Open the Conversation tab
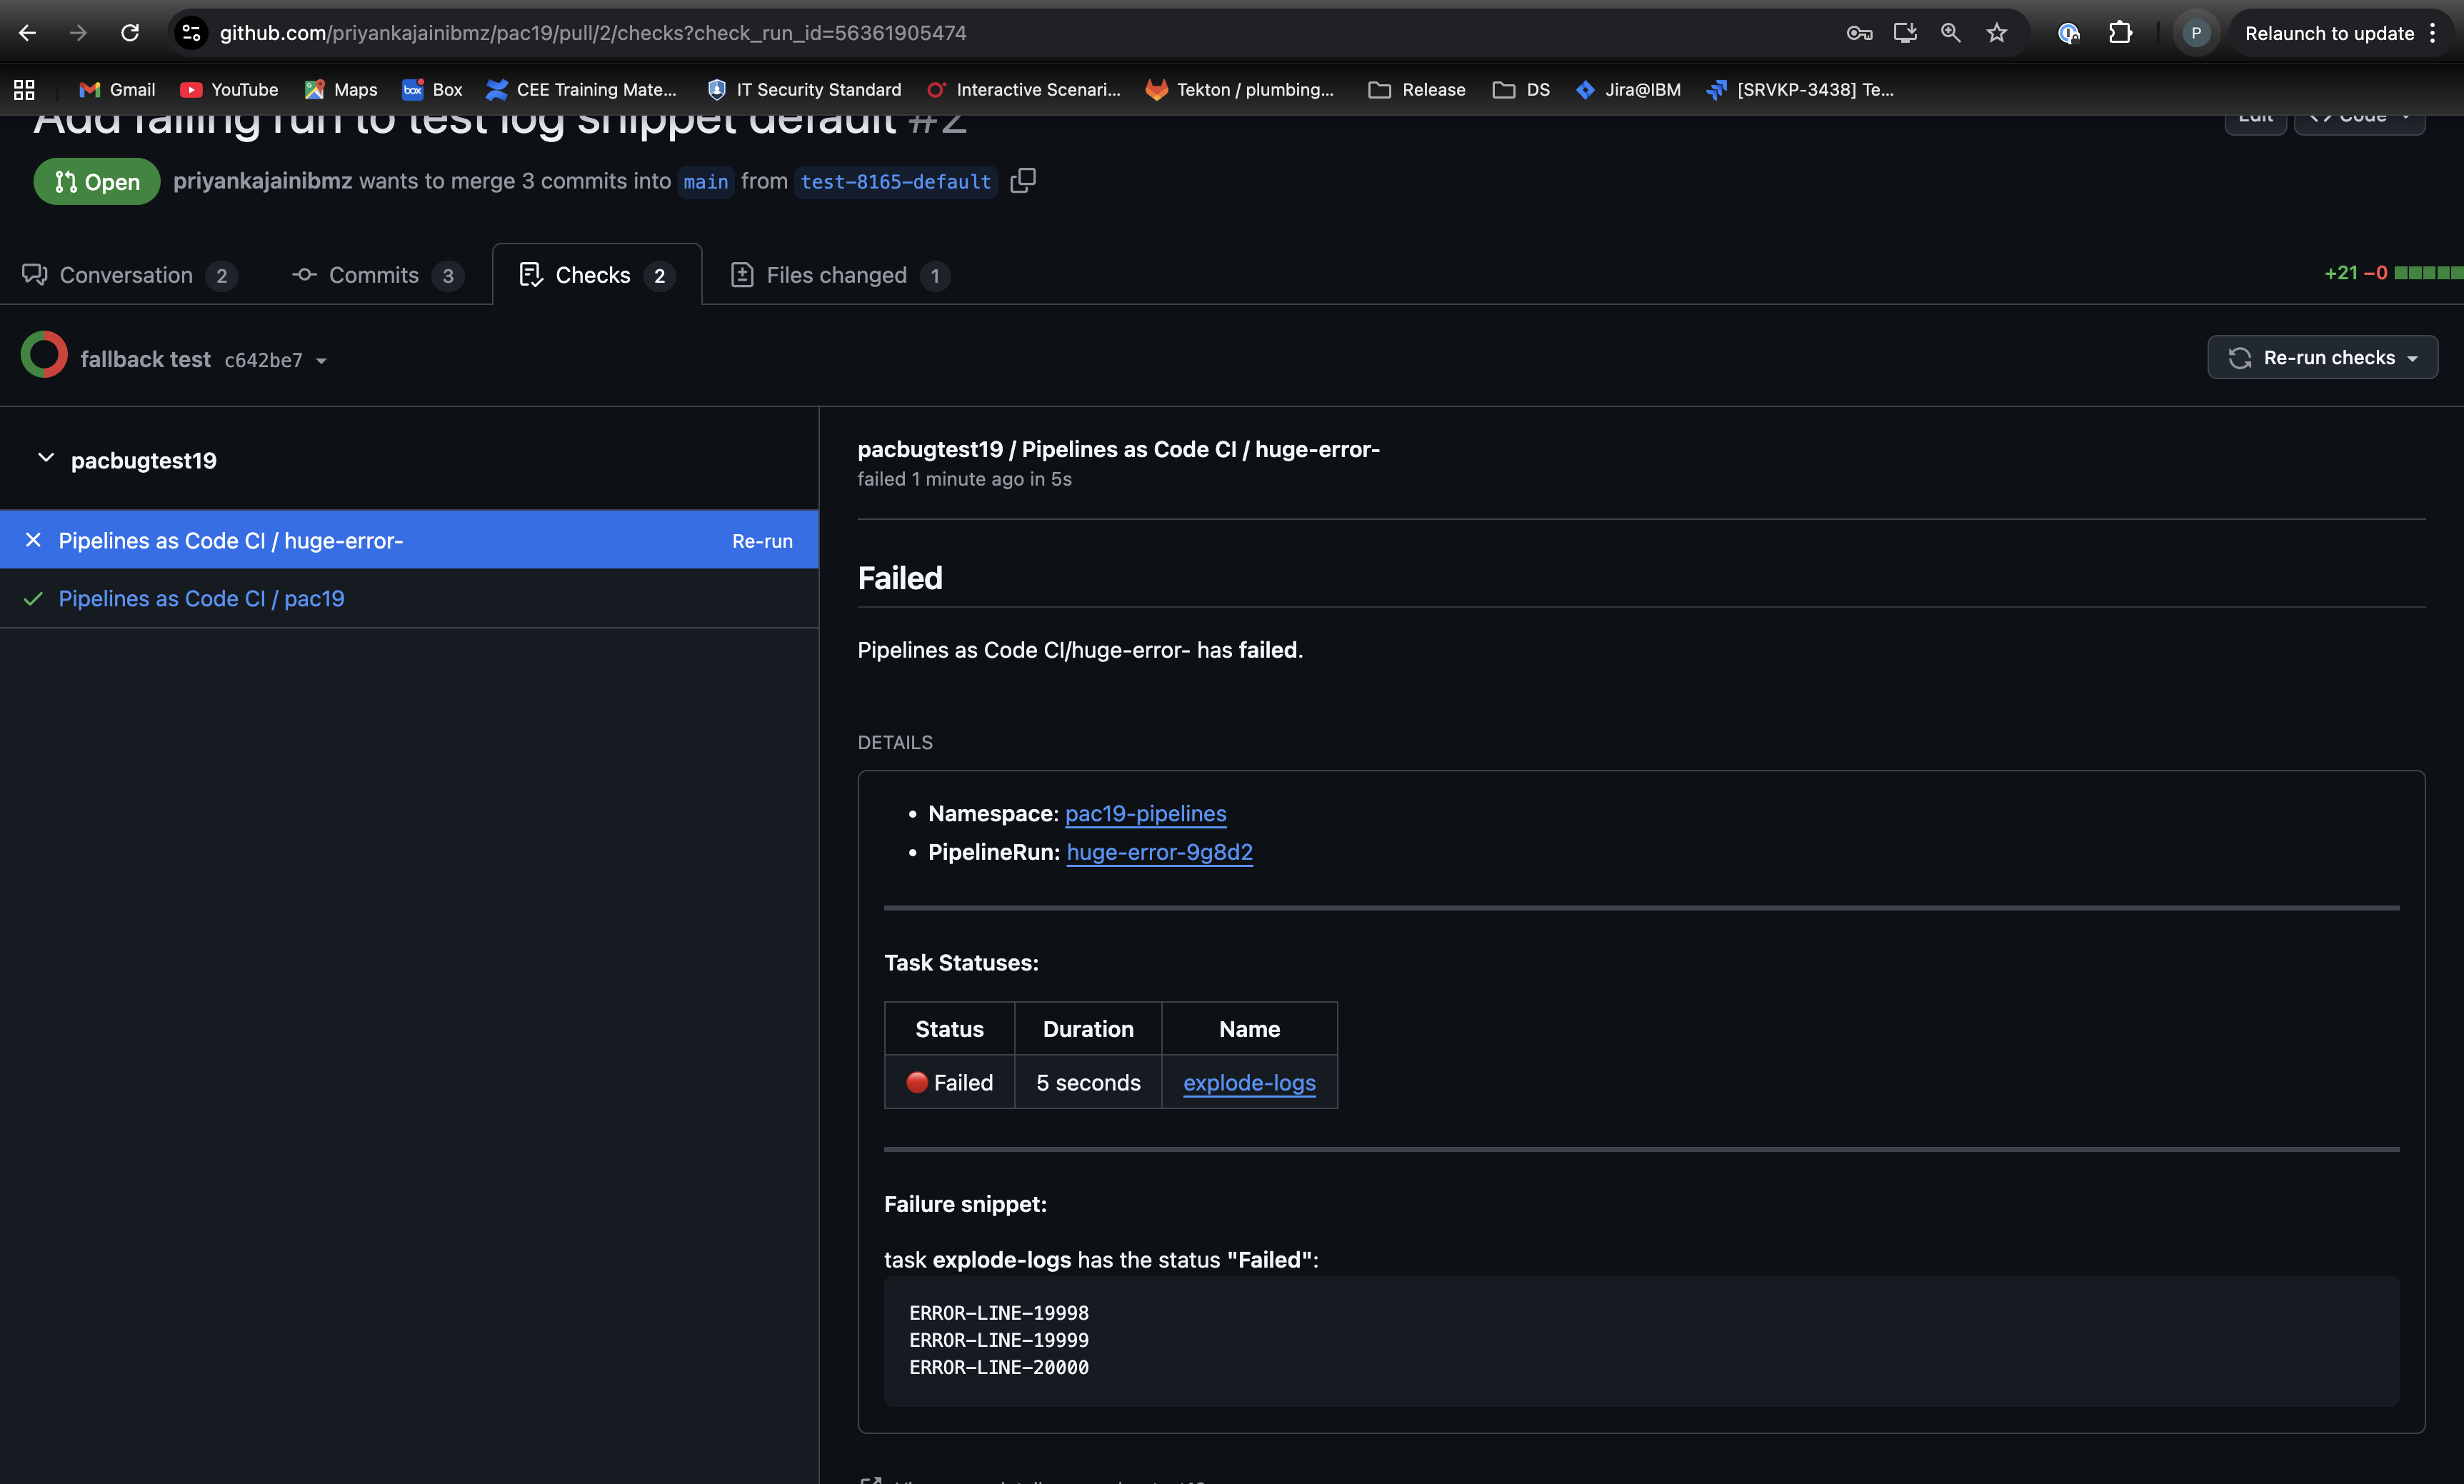2464x1484 pixels. click(127, 275)
